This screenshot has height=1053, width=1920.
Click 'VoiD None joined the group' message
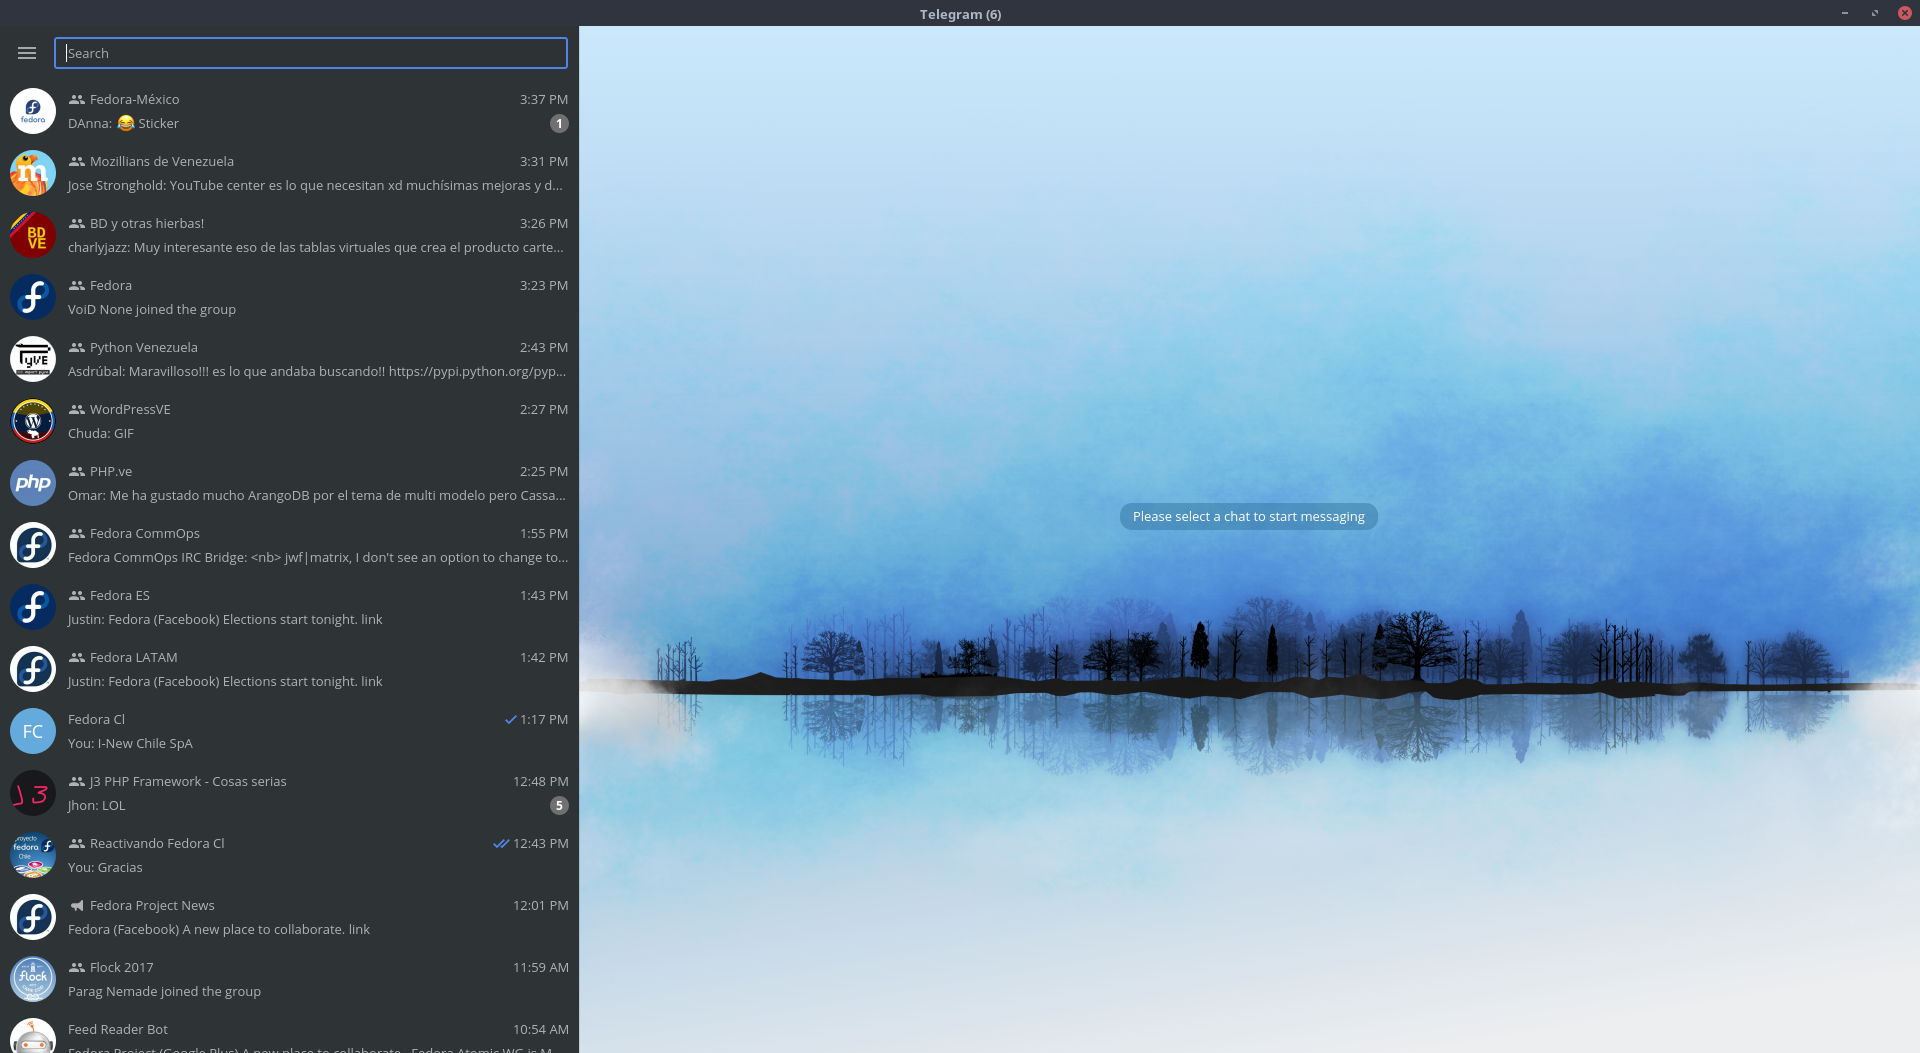[152, 309]
